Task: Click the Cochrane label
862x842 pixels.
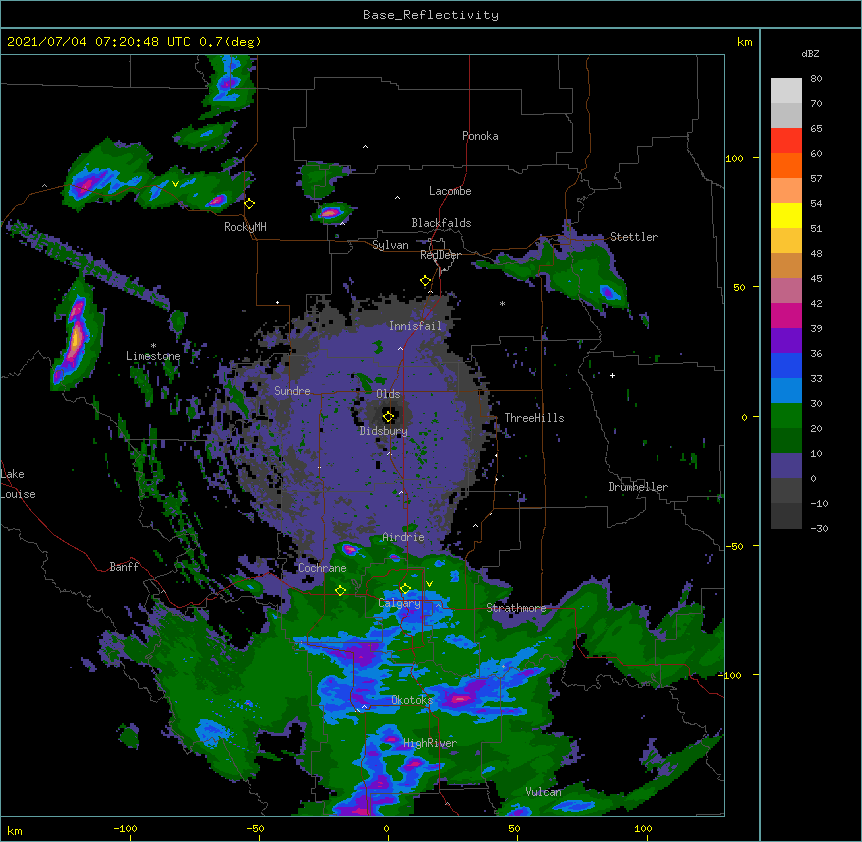Action: (x=322, y=568)
